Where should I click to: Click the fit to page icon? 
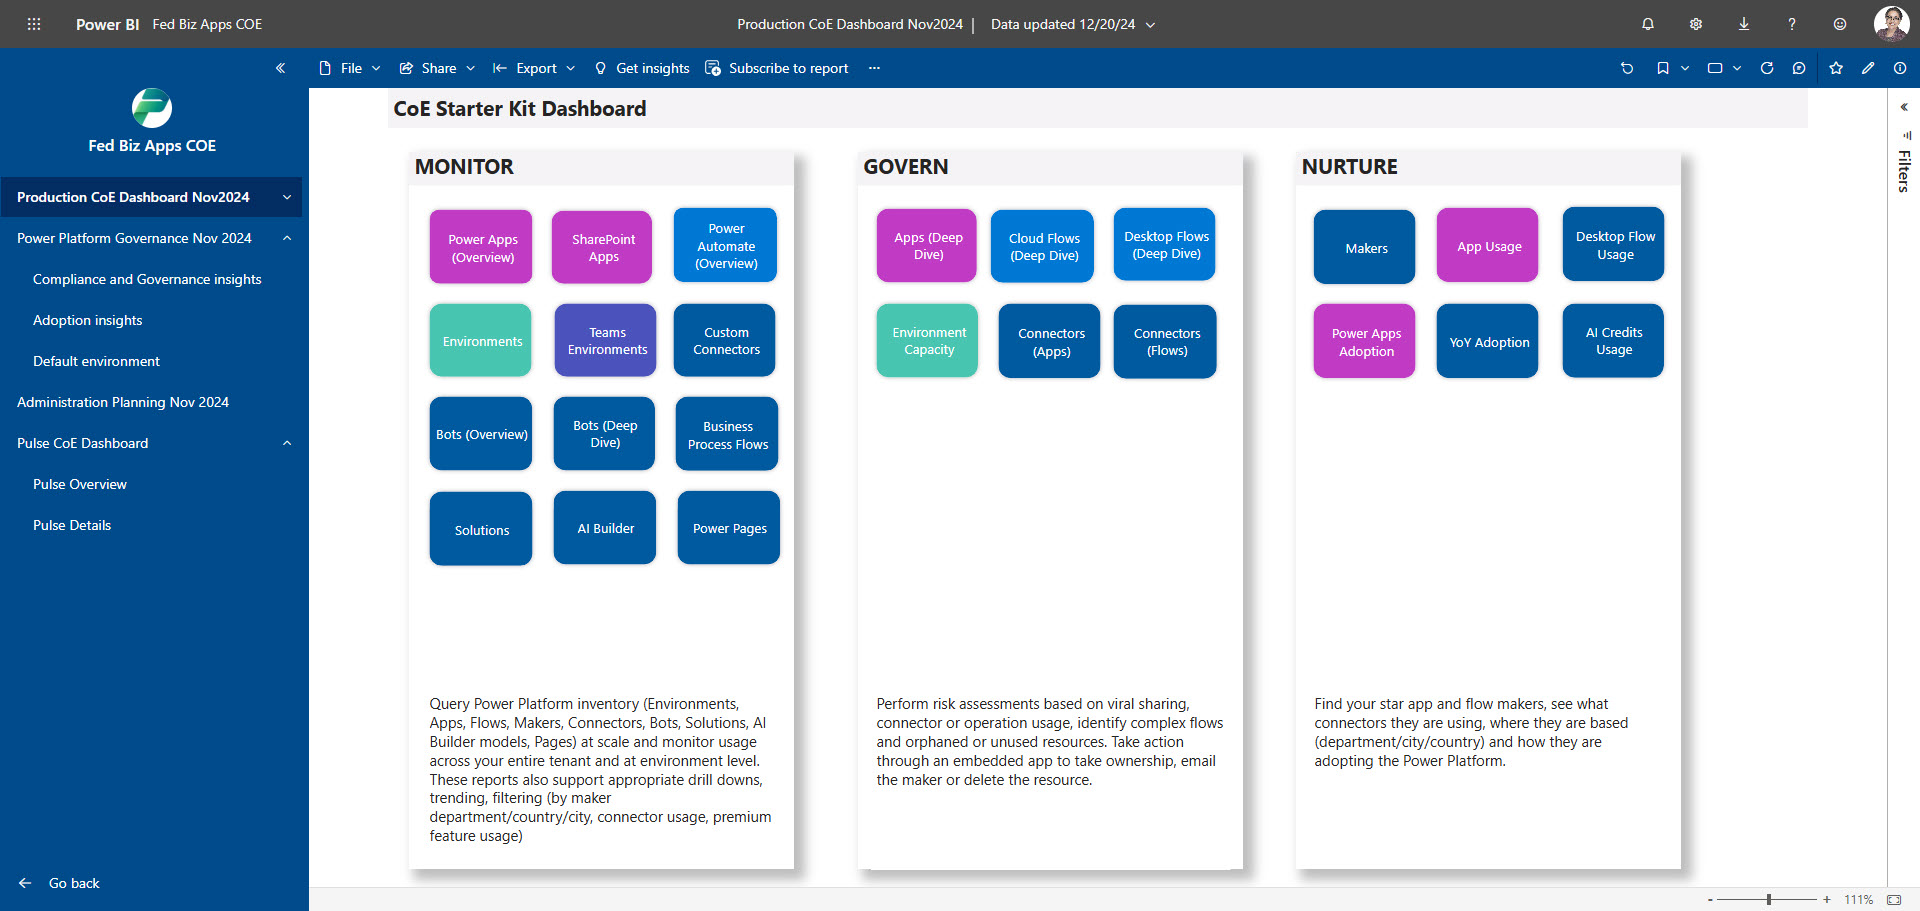(x=1894, y=900)
